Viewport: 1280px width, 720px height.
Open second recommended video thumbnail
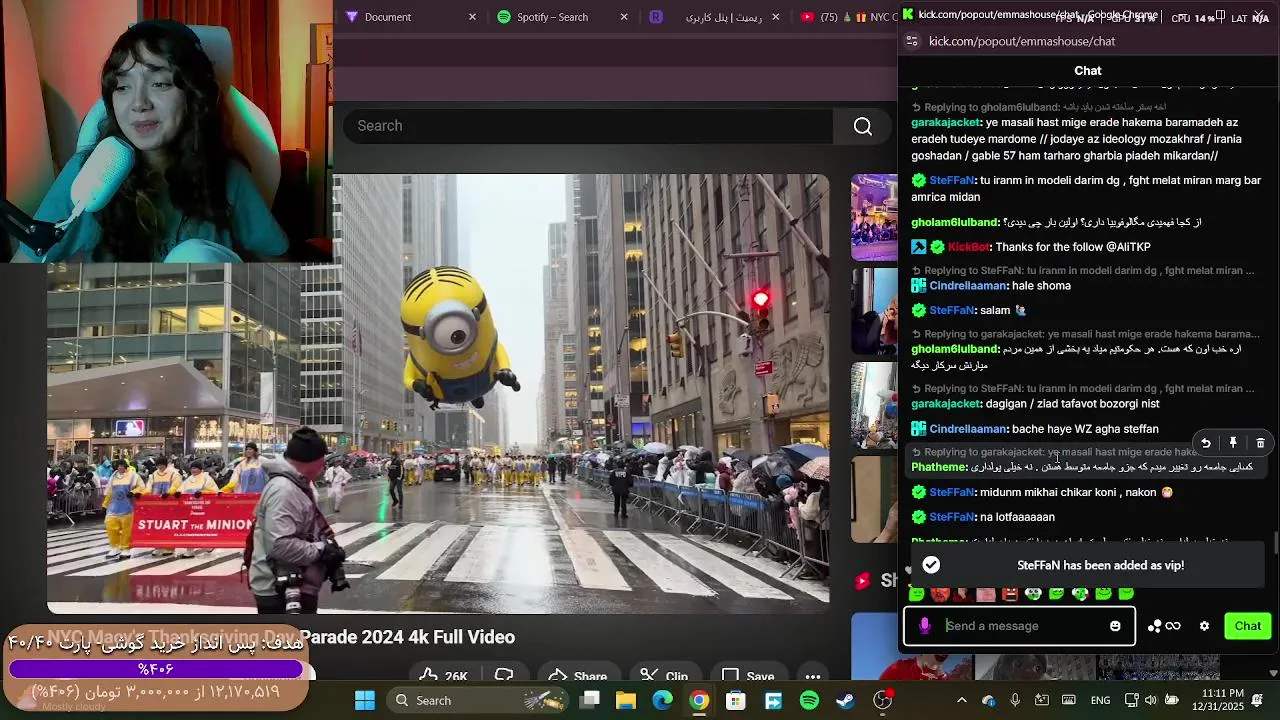[x=874, y=311]
